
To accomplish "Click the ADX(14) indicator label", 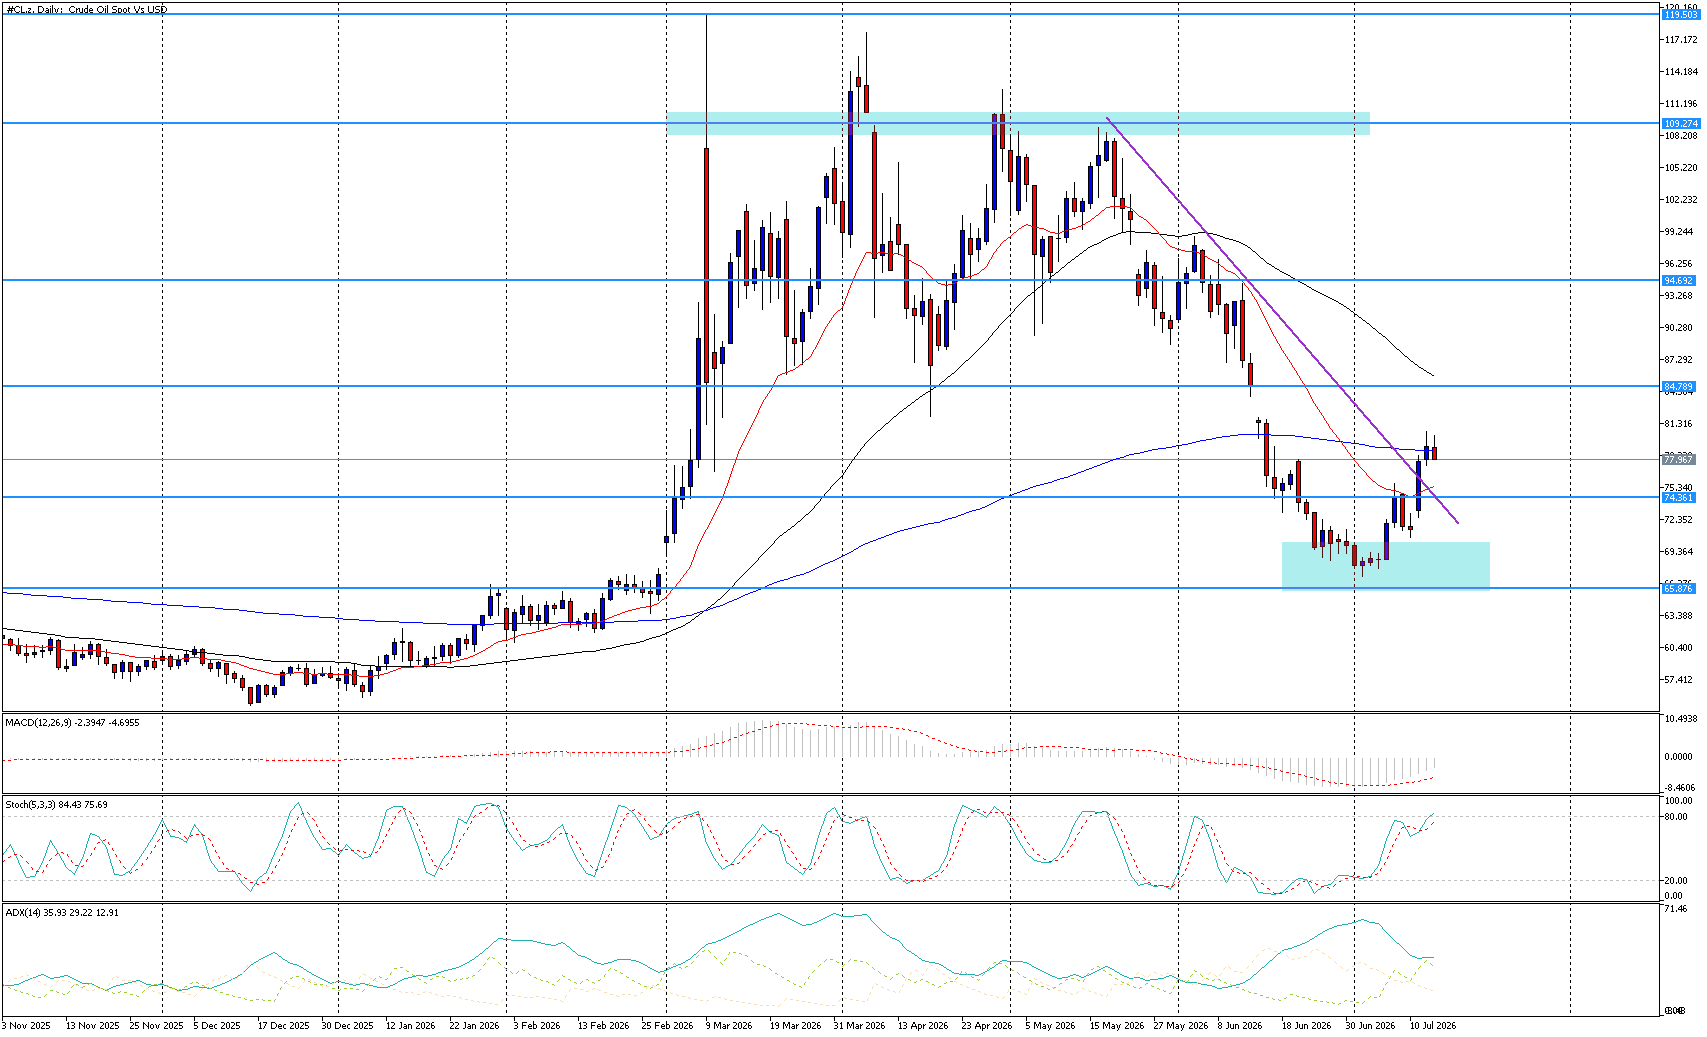I will pos(62,912).
